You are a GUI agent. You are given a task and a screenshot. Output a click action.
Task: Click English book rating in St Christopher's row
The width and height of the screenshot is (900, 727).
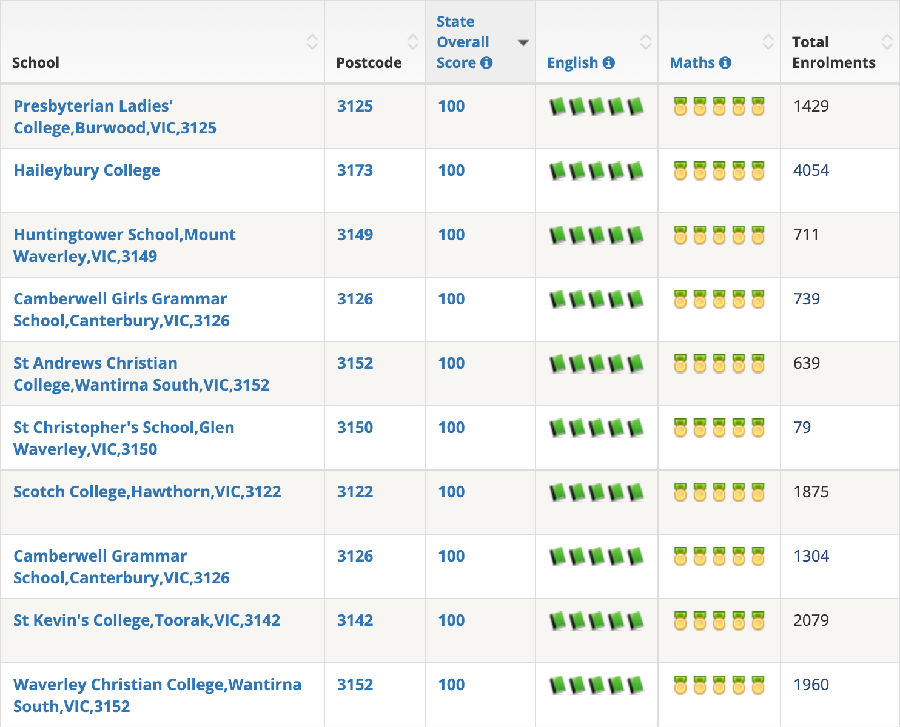[x=596, y=427]
